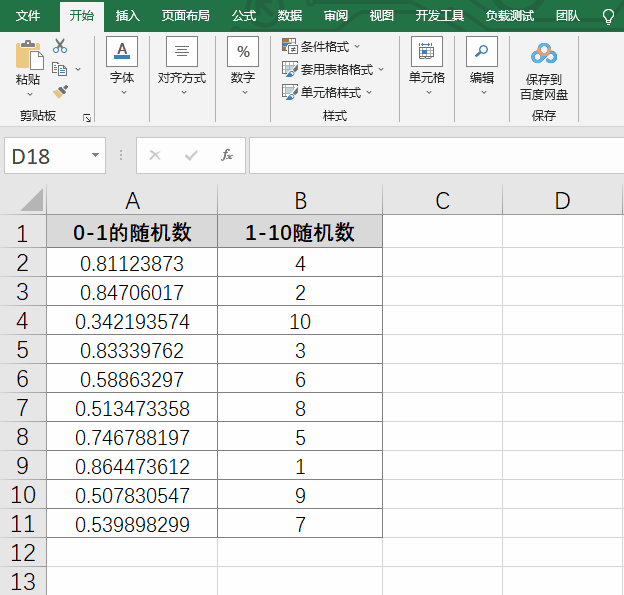Select cell containing 0.342193574

click(x=132, y=321)
